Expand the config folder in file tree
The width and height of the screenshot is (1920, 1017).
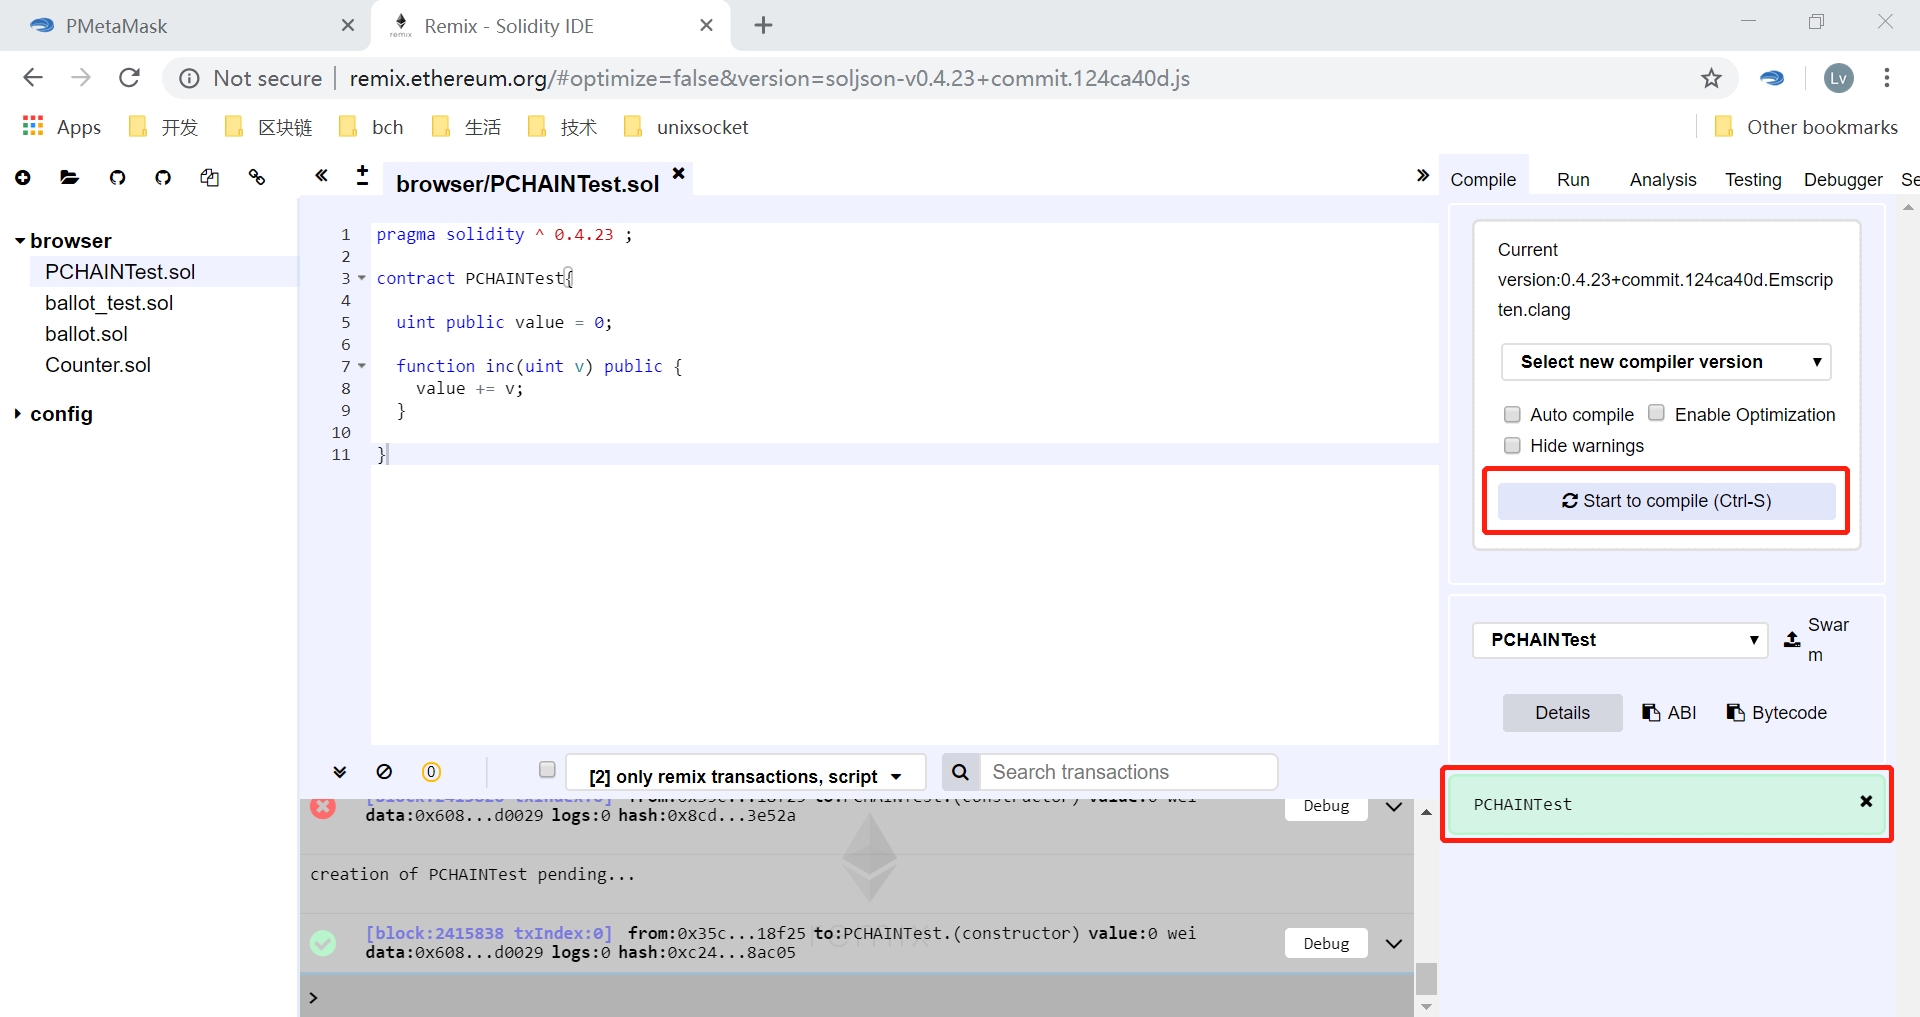tap(60, 414)
